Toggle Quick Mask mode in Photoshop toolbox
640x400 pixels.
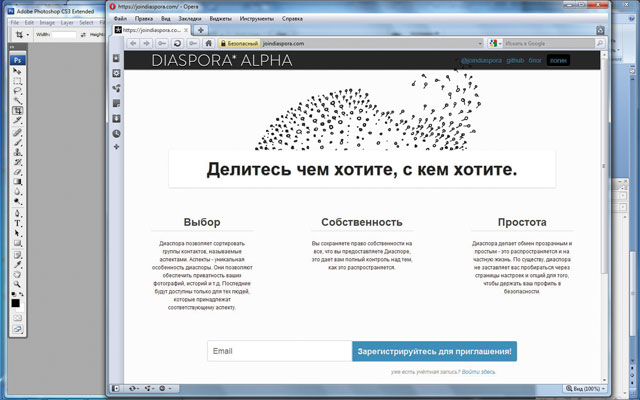pos(17,318)
